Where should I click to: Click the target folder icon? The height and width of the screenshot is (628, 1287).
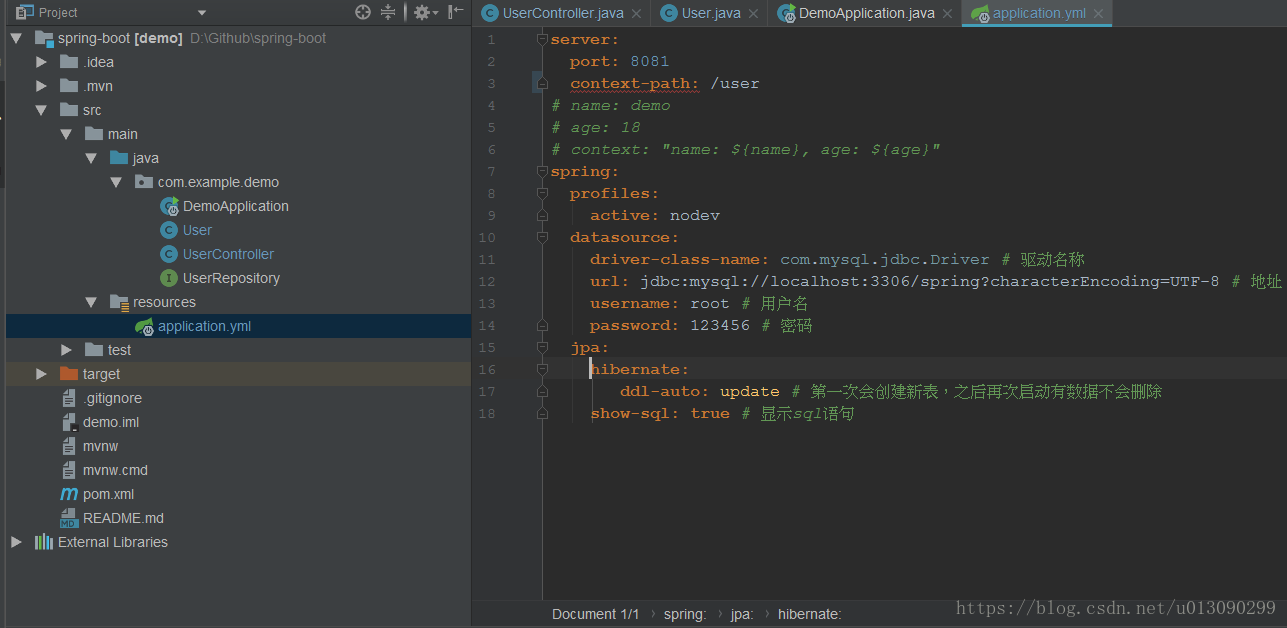69,374
